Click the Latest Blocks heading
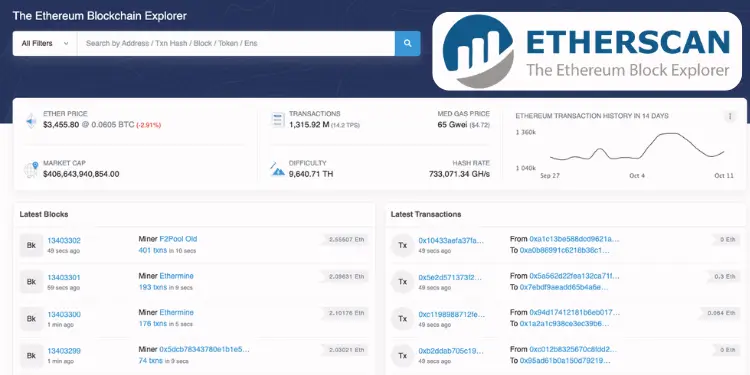 tap(44, 214)
